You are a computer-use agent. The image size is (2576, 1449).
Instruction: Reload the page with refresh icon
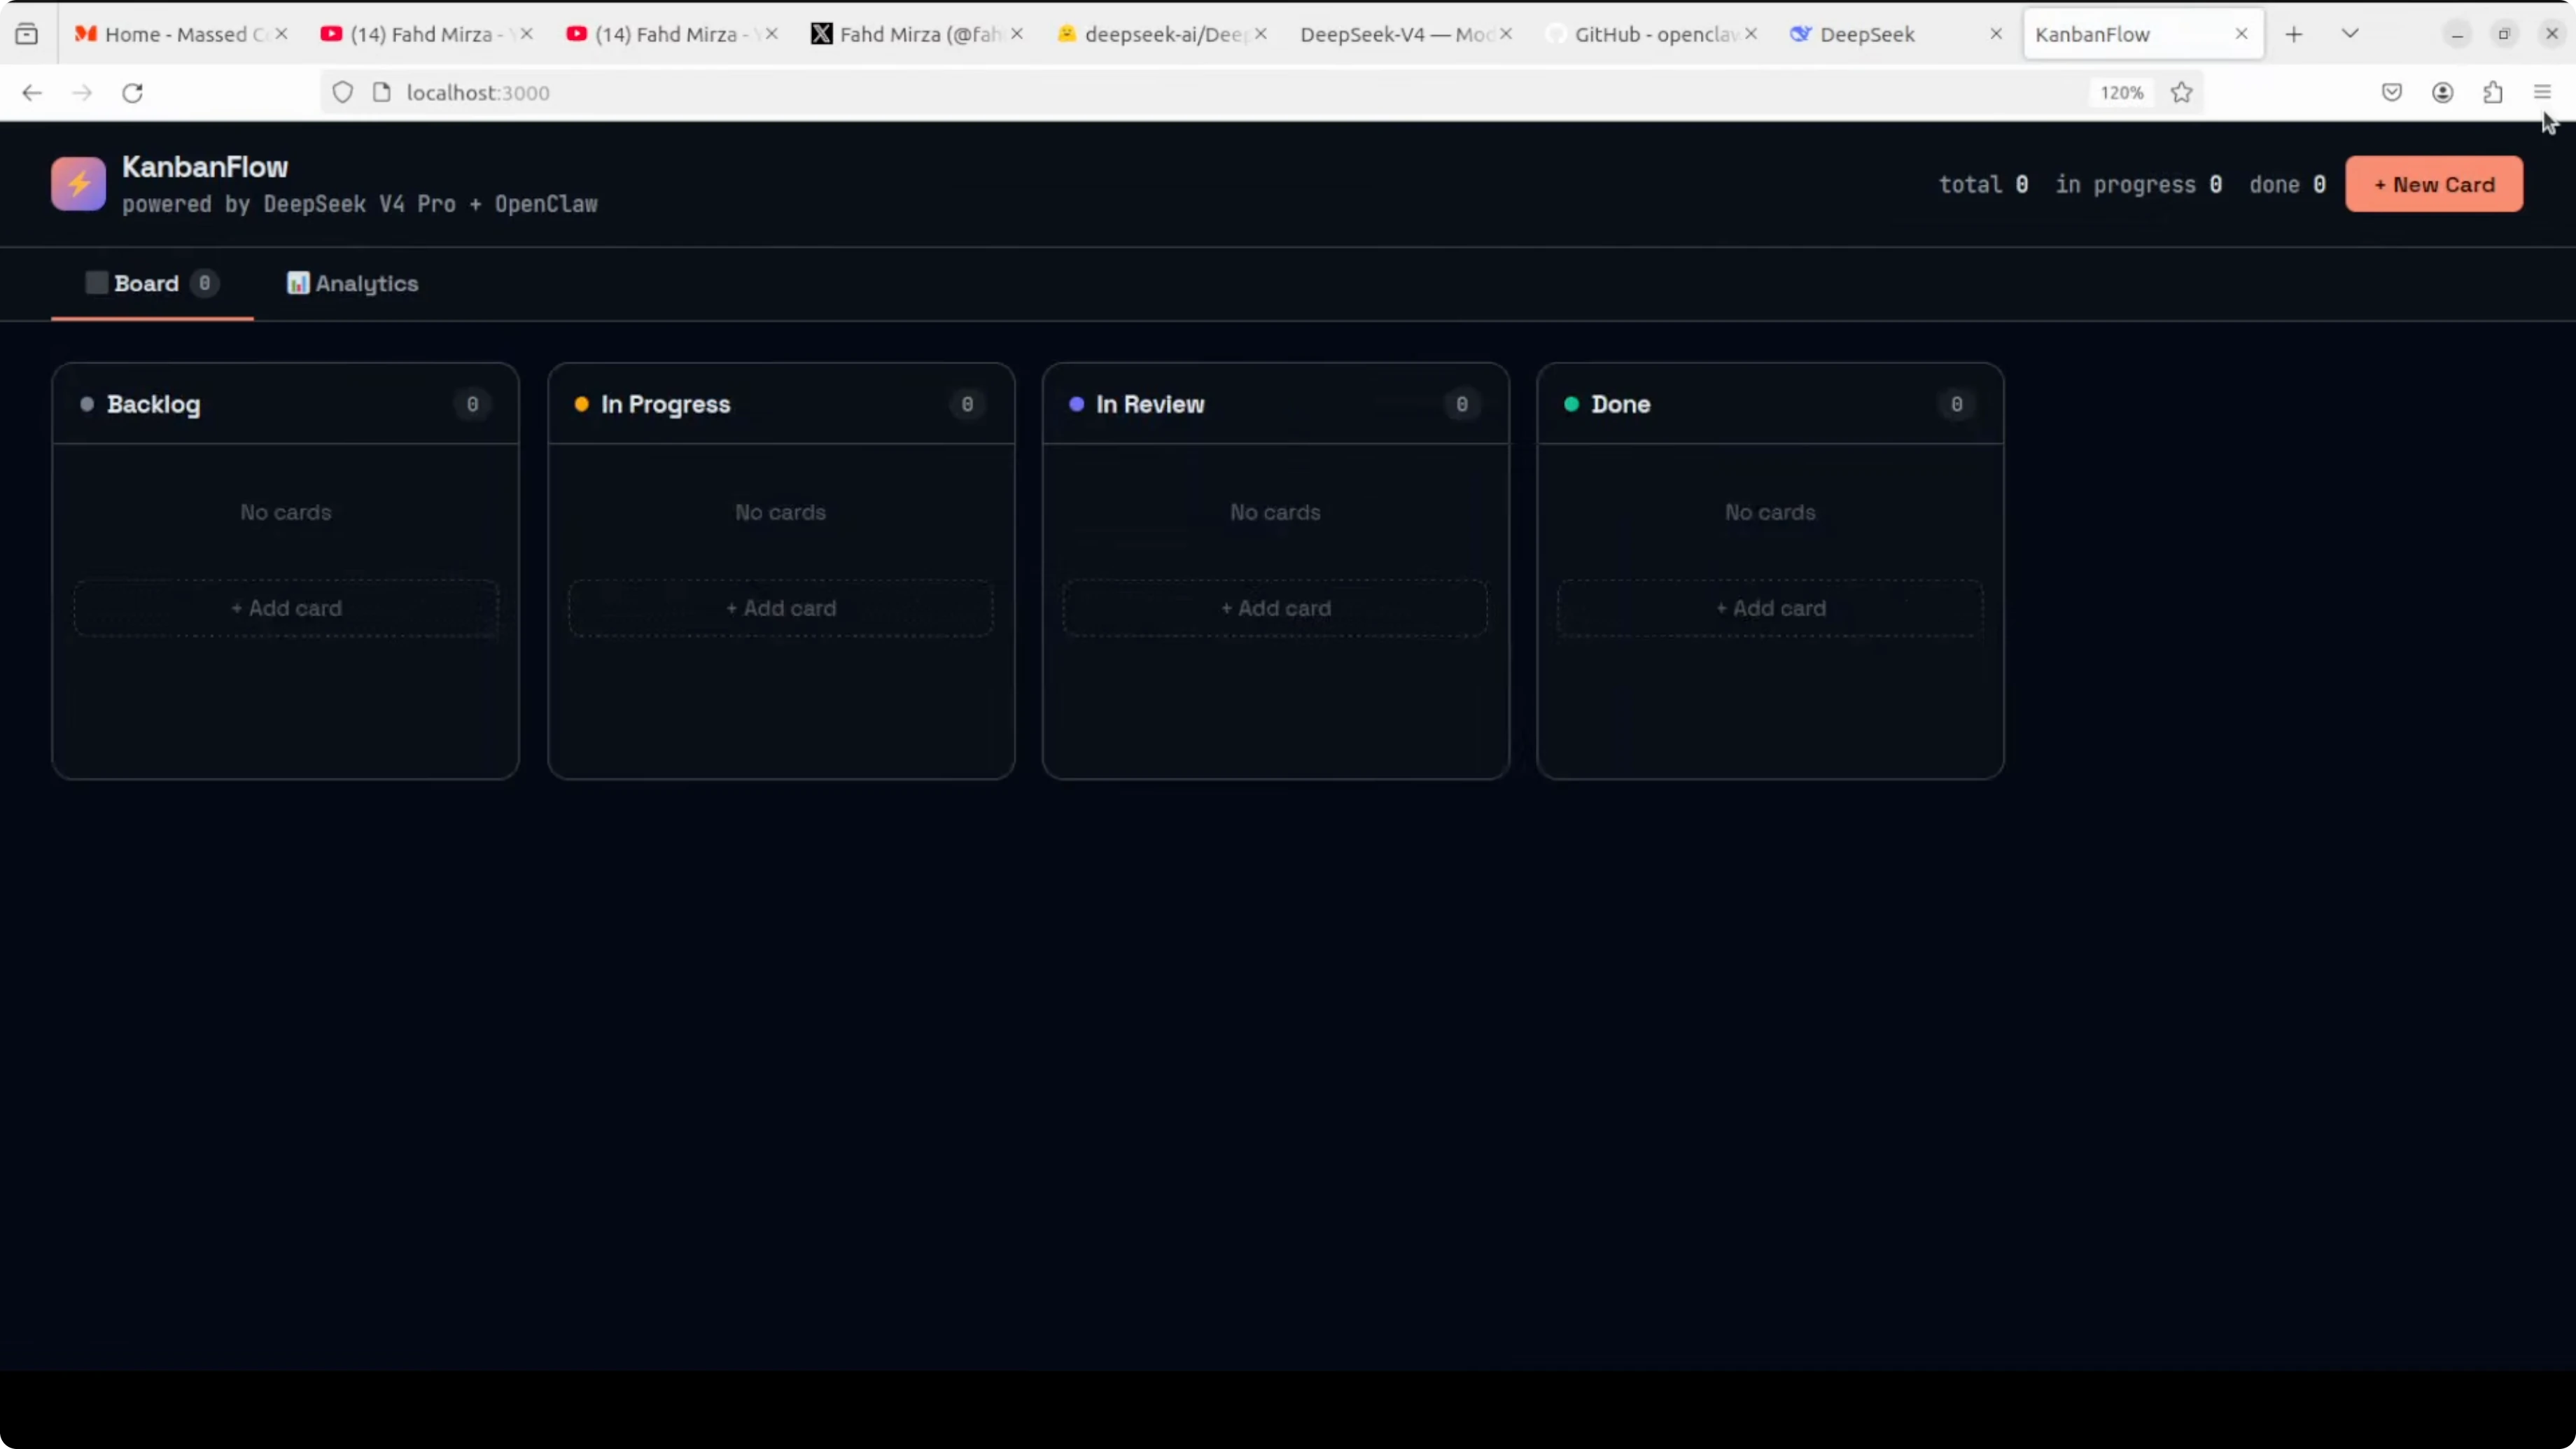[x=132, y=93]
